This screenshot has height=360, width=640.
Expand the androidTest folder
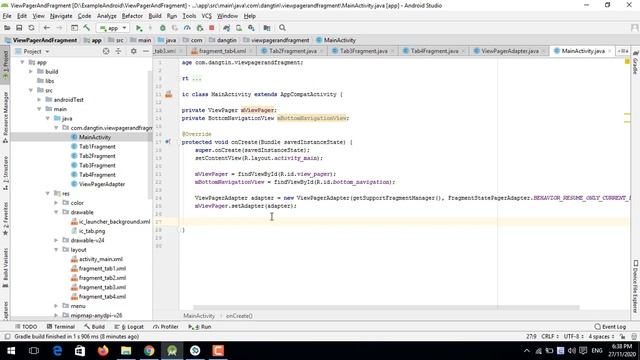(x=40, y=100)
